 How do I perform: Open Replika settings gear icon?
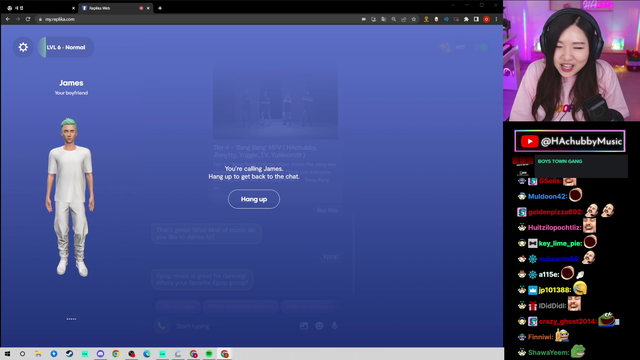pyautogui.click(x=23, y=47)
